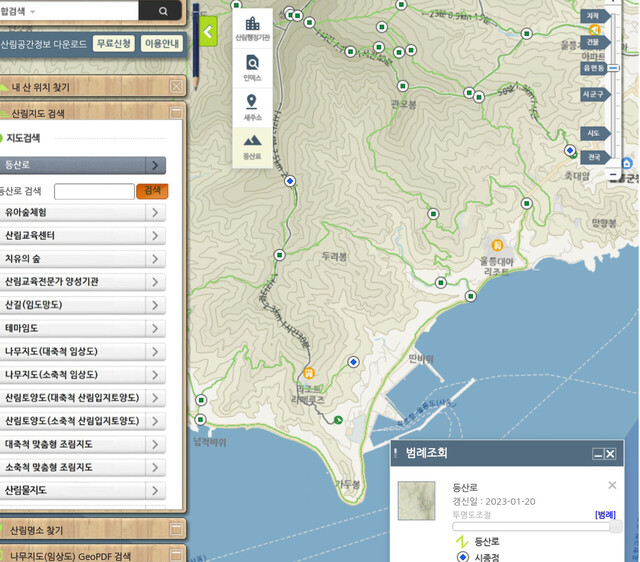
Task: Jump to 읍면동 zoom level
Action: tap(595, 68)
